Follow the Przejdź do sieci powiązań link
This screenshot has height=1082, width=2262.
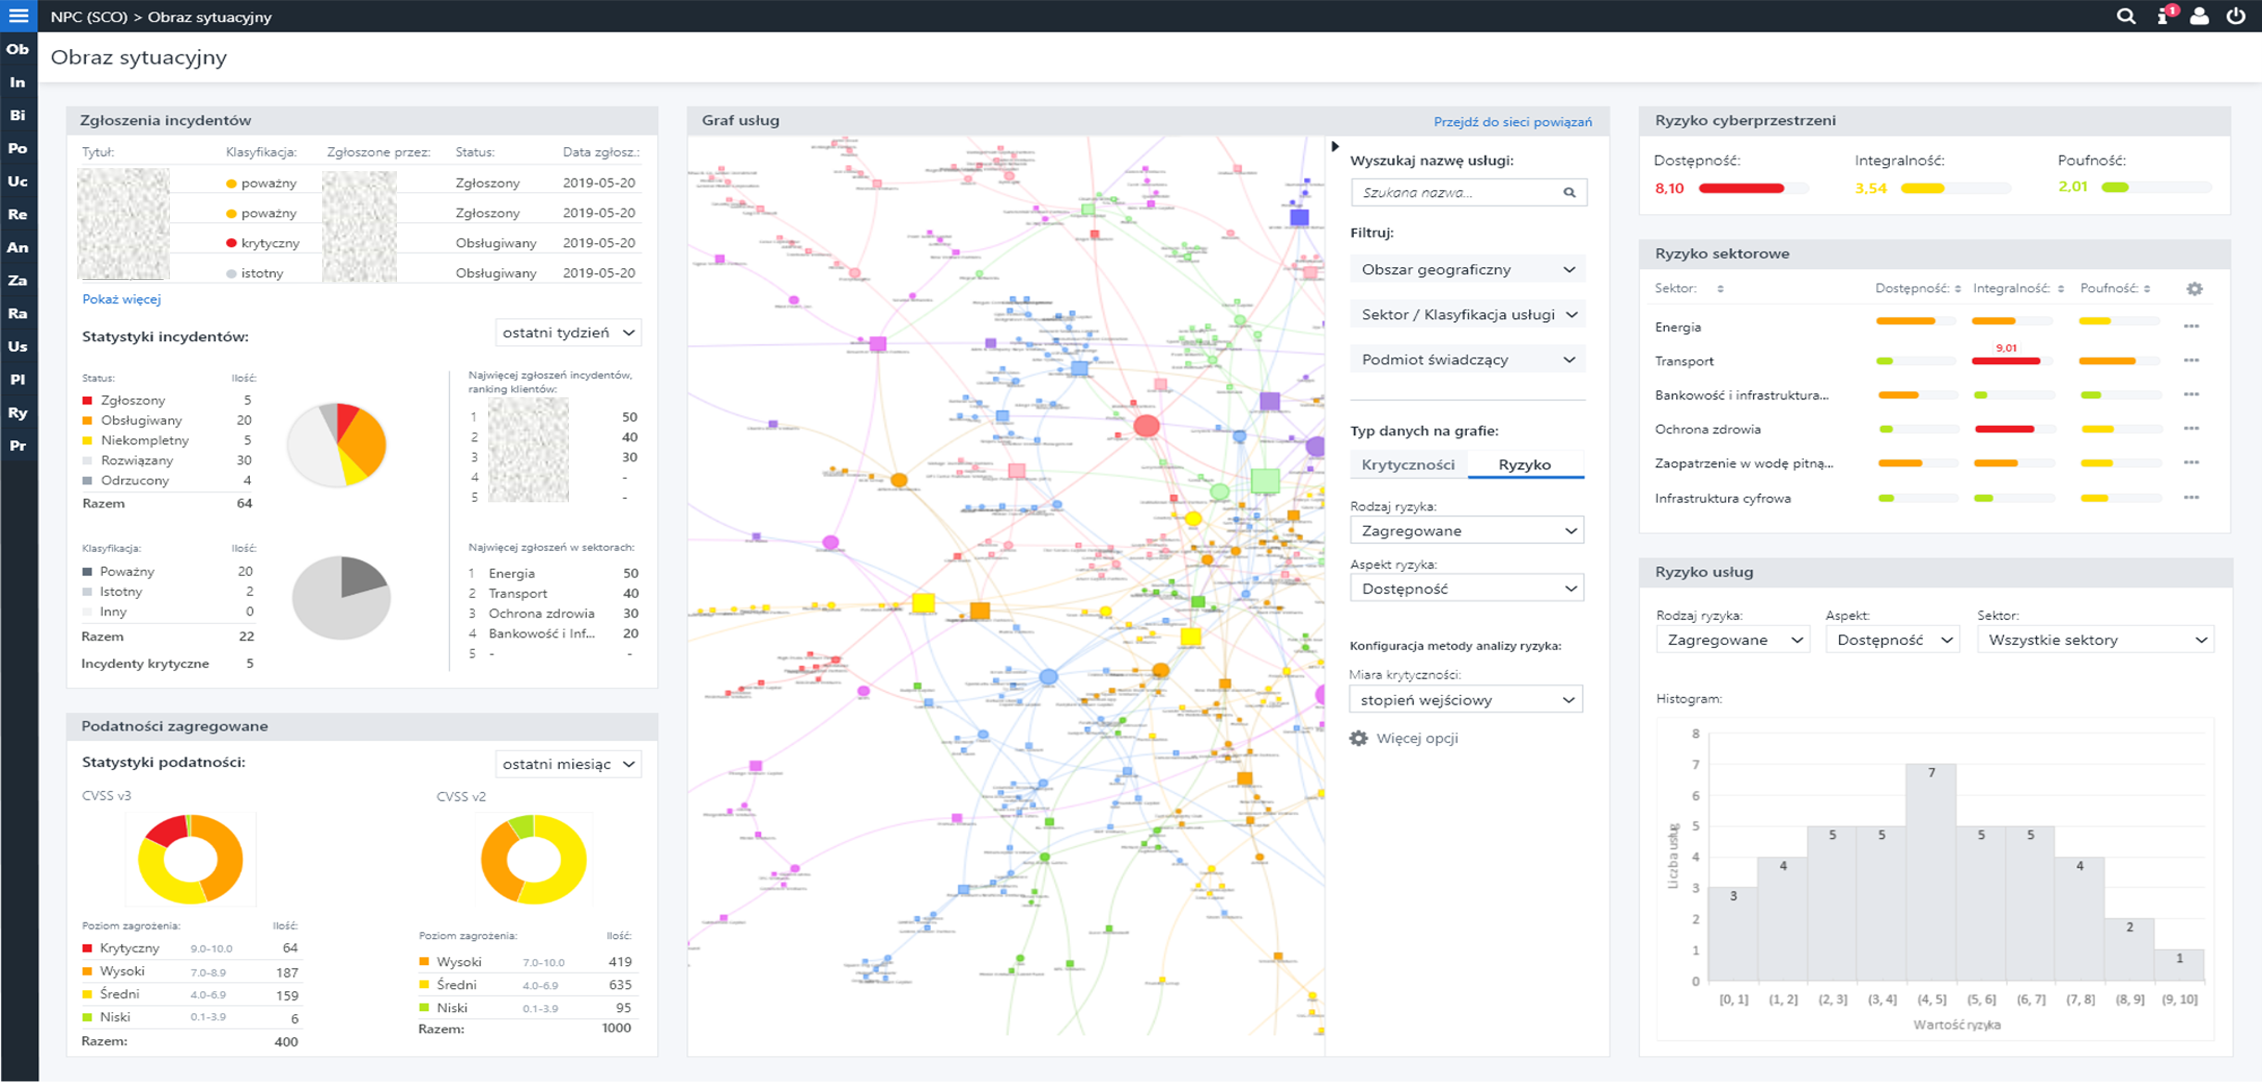[1512, 121]
